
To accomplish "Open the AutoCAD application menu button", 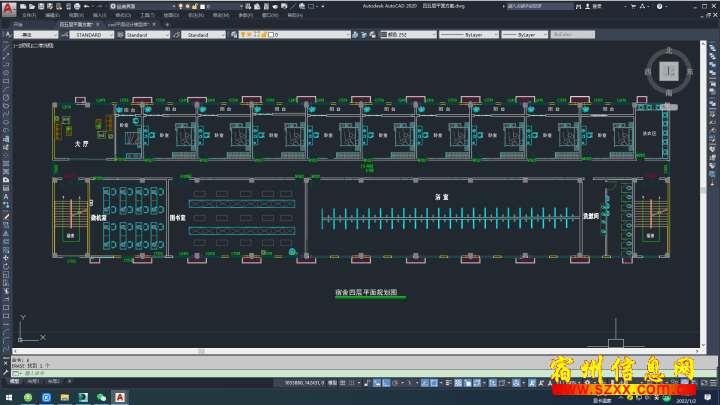I will 7,7.
